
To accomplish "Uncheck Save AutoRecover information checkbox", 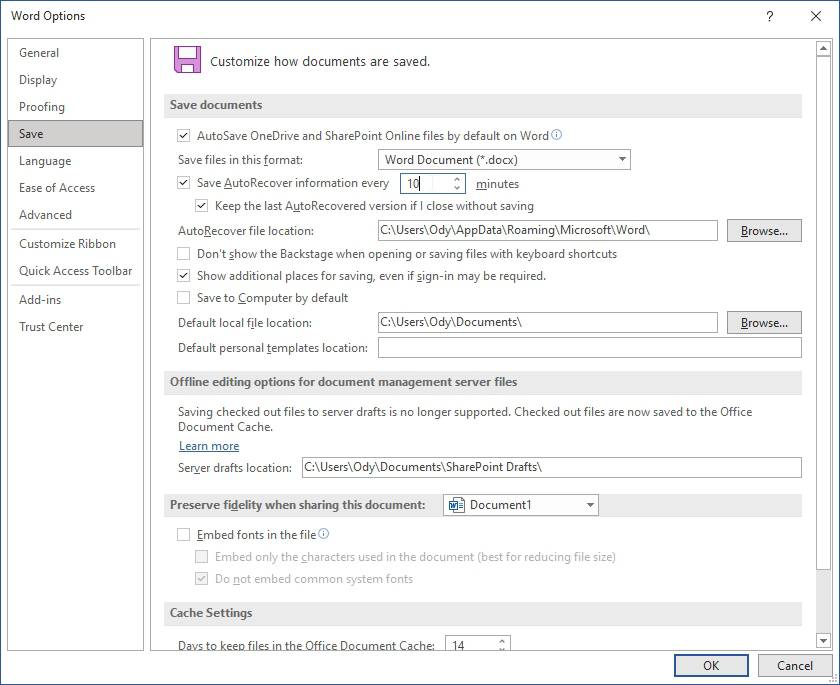I will click(x=183, y=183).
